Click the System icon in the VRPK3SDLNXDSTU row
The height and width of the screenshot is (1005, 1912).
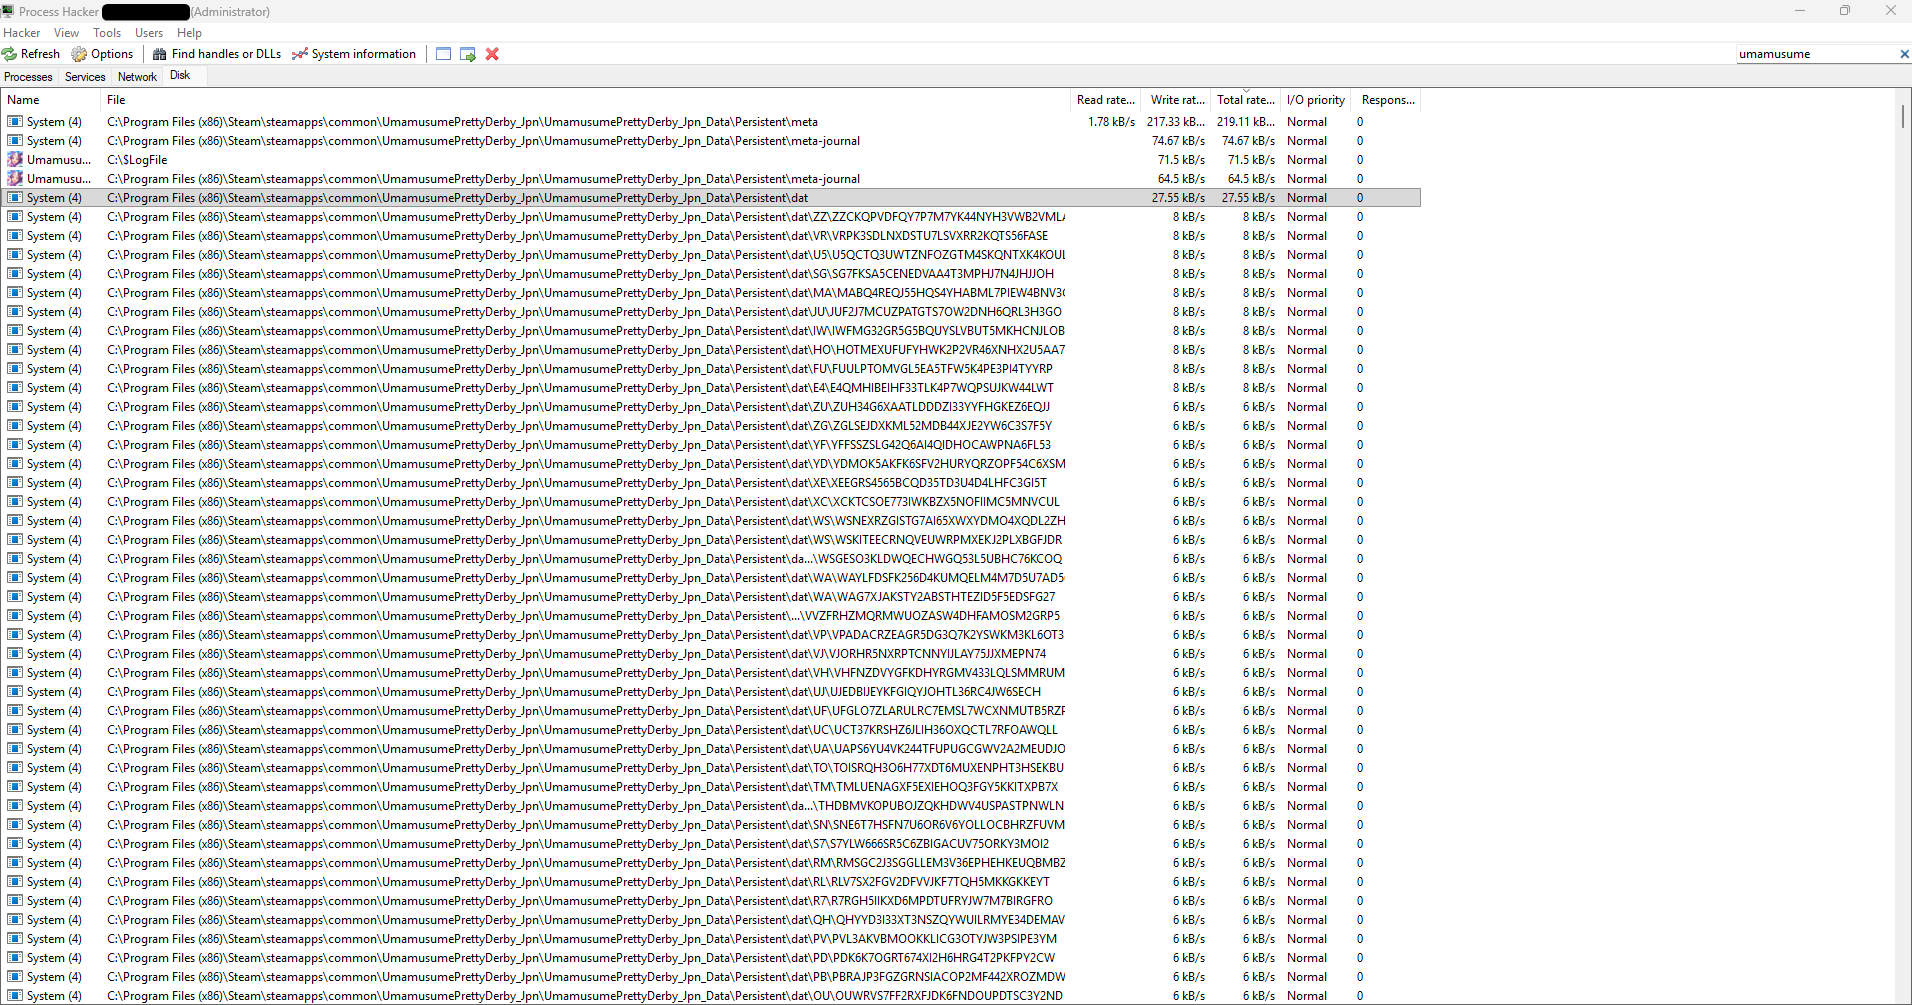15,236
